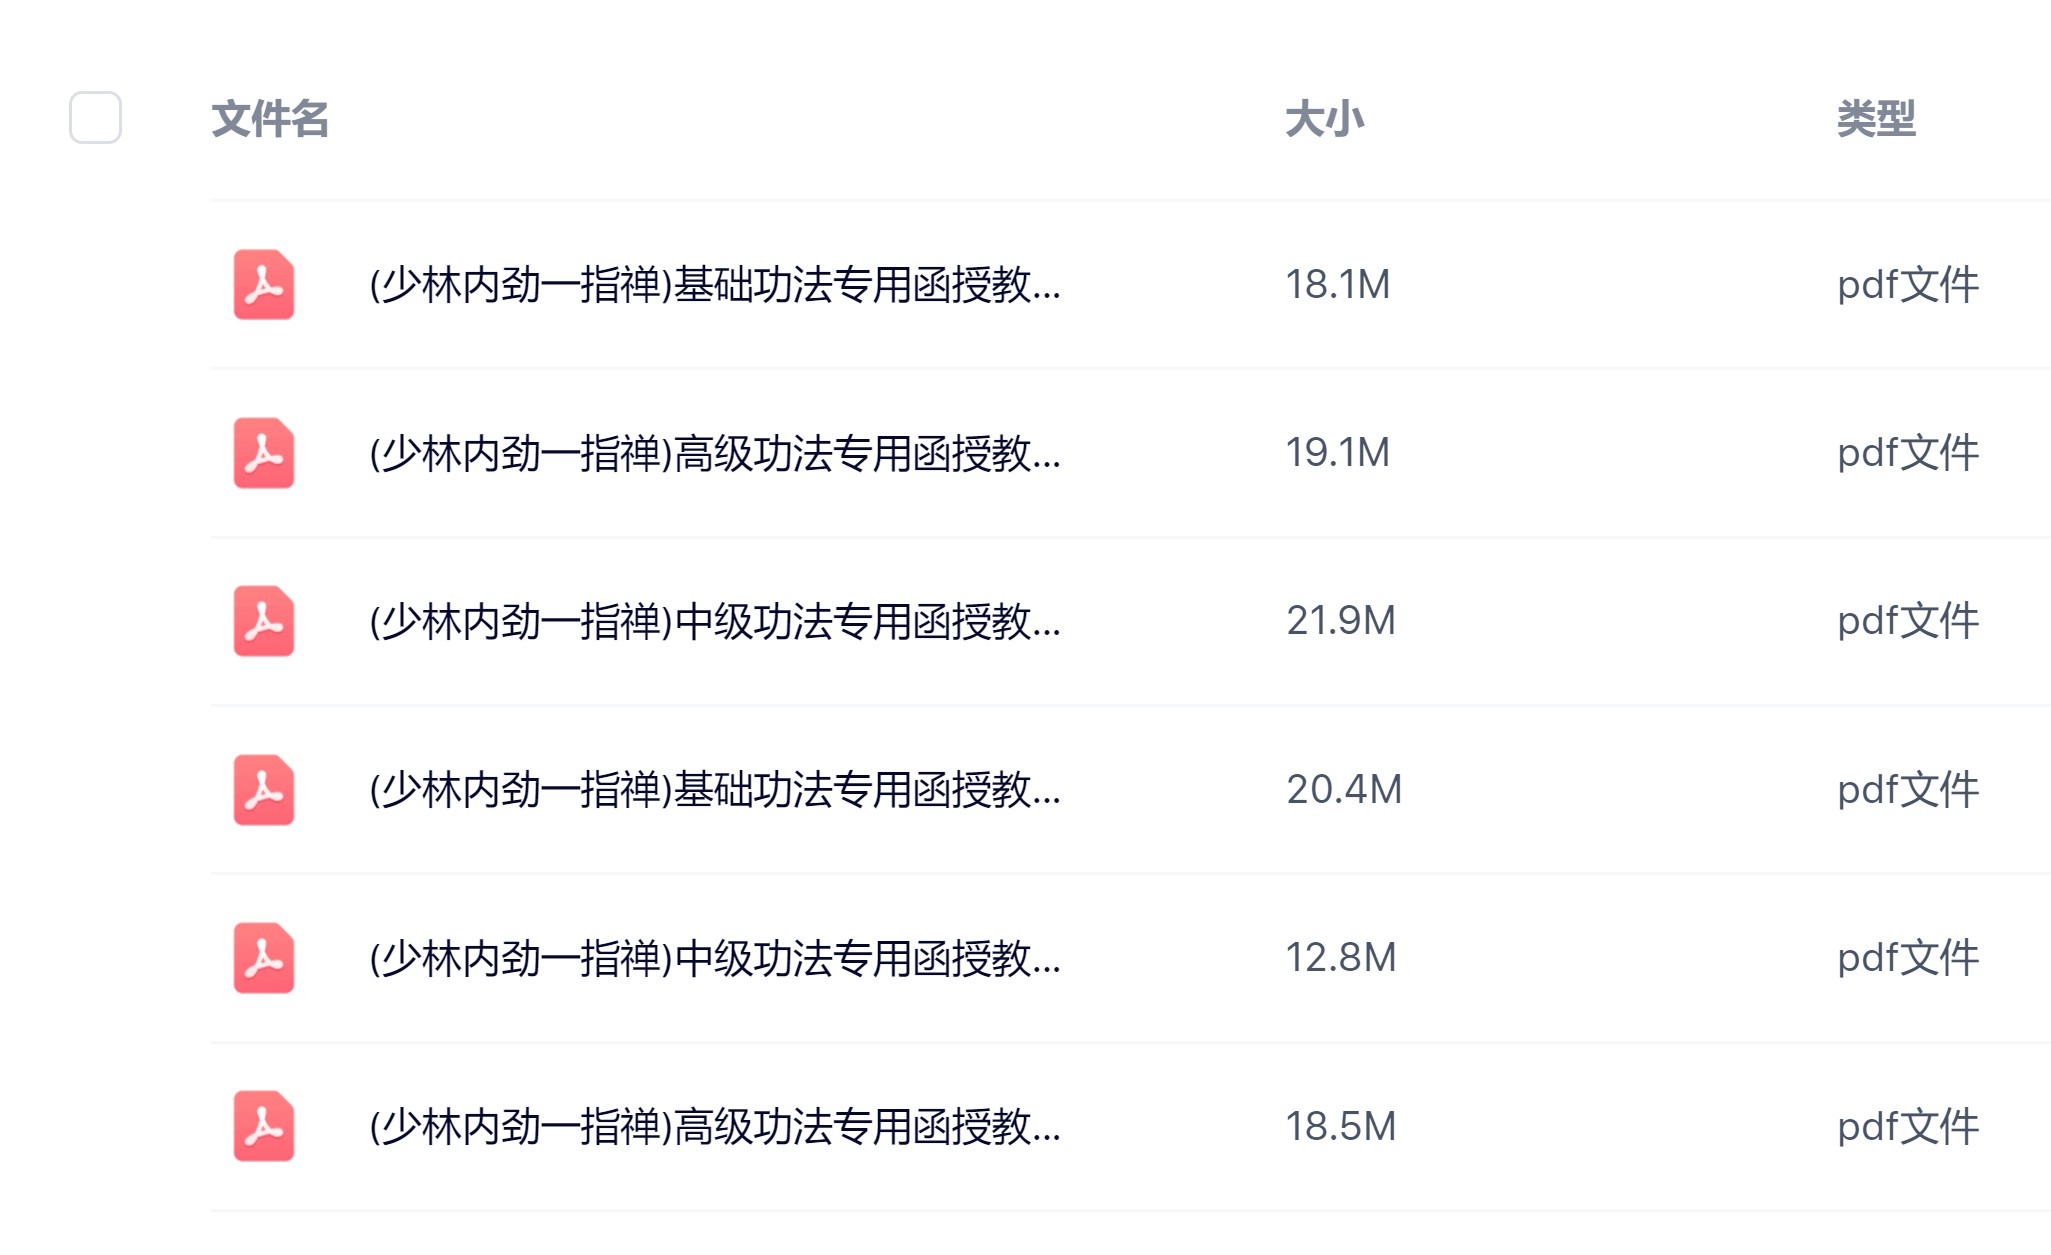Open the 高级功法 file name sized 19.1M
The height and width of the screenshot is (1255, 2051).
[x=714, y=453]
